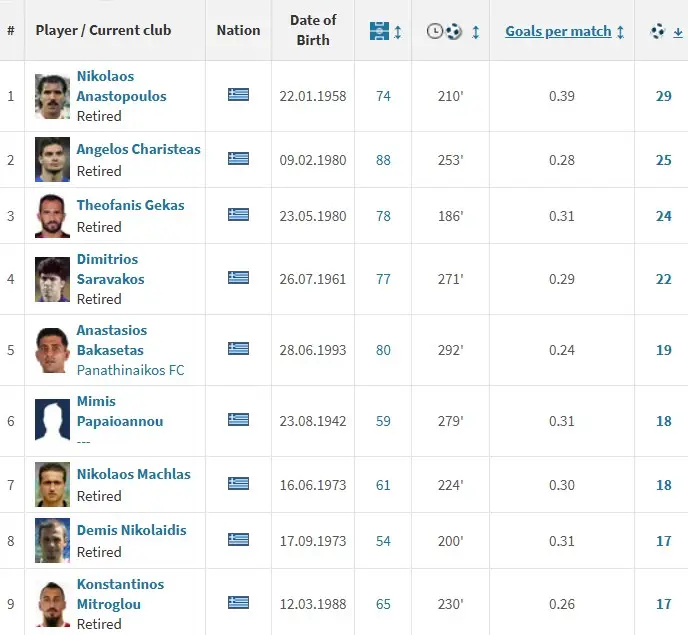Click Greece flag next to Angelos Charisteas
Viewport: 688px width, 635px height.
pos(238,158)
